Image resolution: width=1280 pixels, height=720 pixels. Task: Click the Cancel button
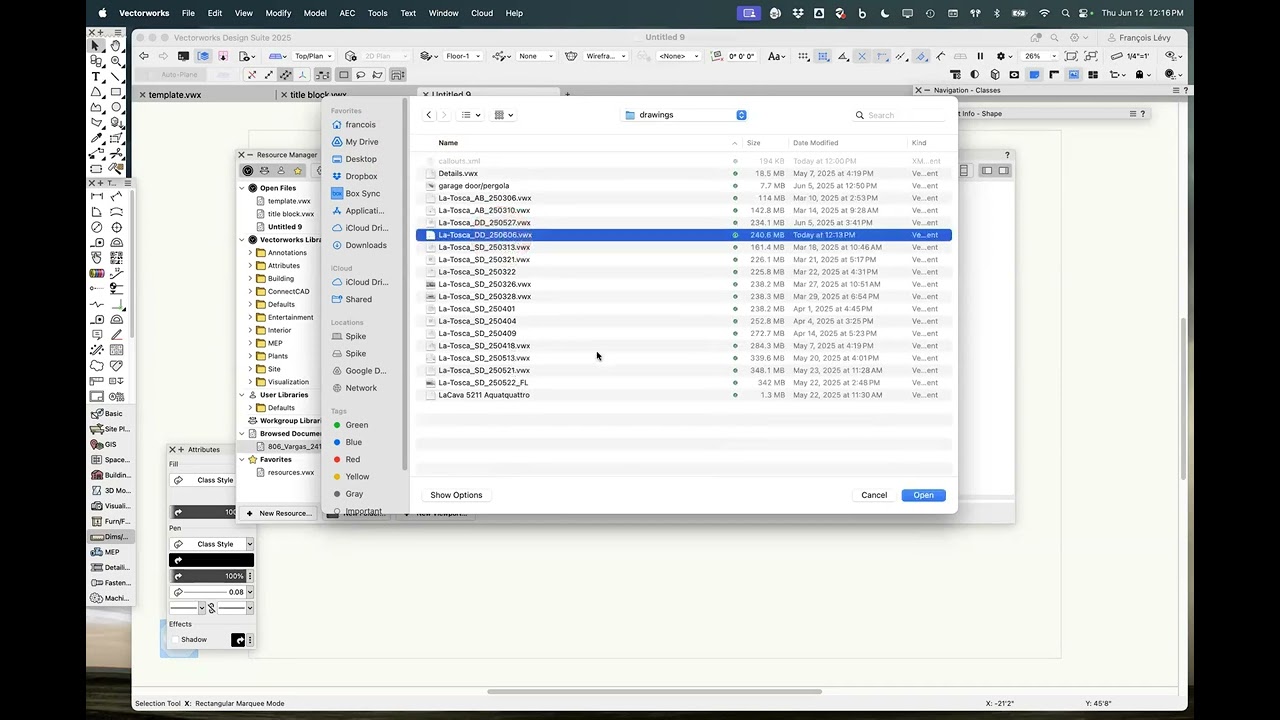(x=874, y=495)
